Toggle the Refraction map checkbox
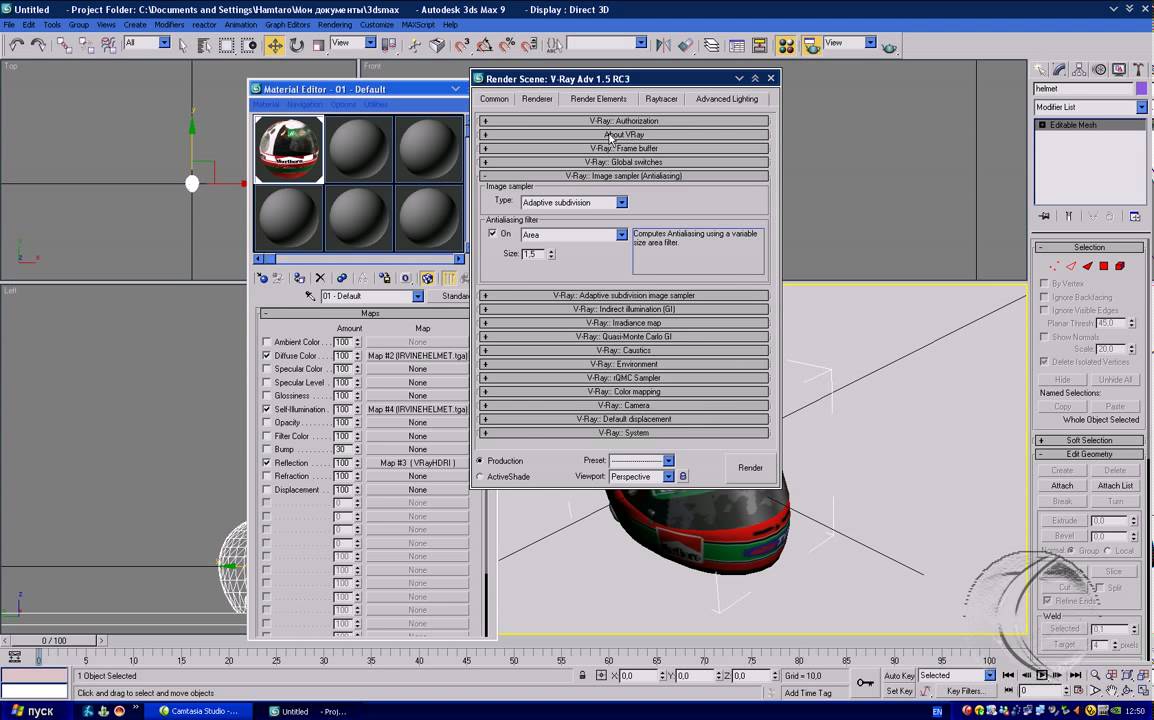This screenshot has width=1154, height=720. (266, 476)
